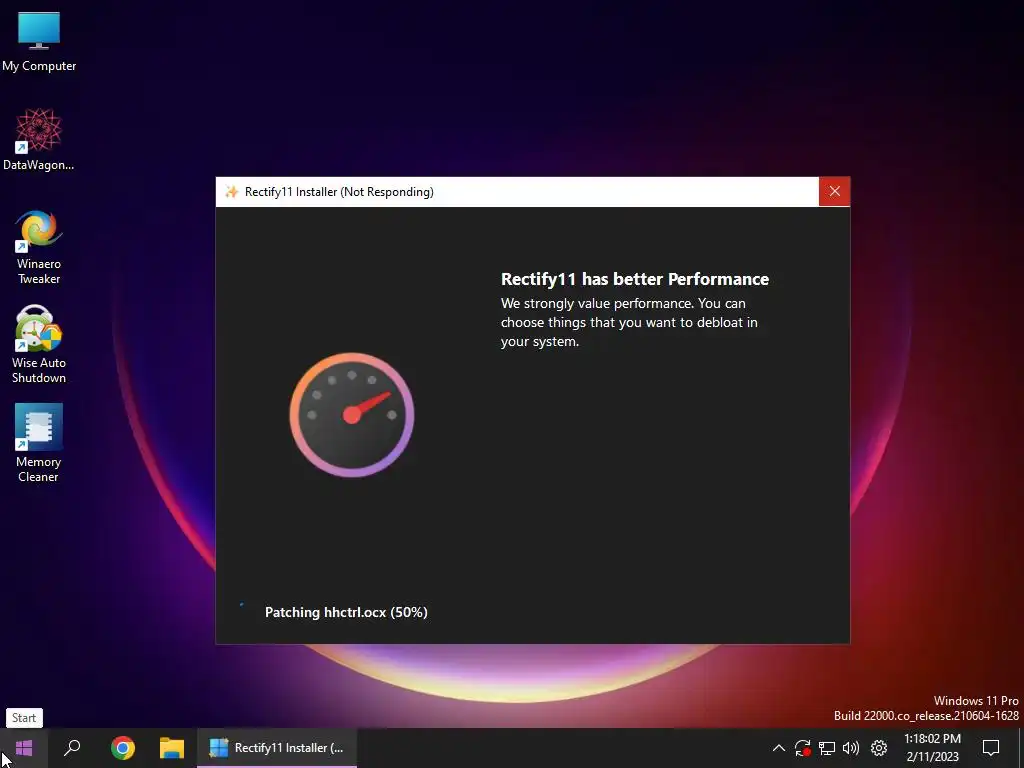Open Memory Cleaner desktop shortcut

click(39, 443)
